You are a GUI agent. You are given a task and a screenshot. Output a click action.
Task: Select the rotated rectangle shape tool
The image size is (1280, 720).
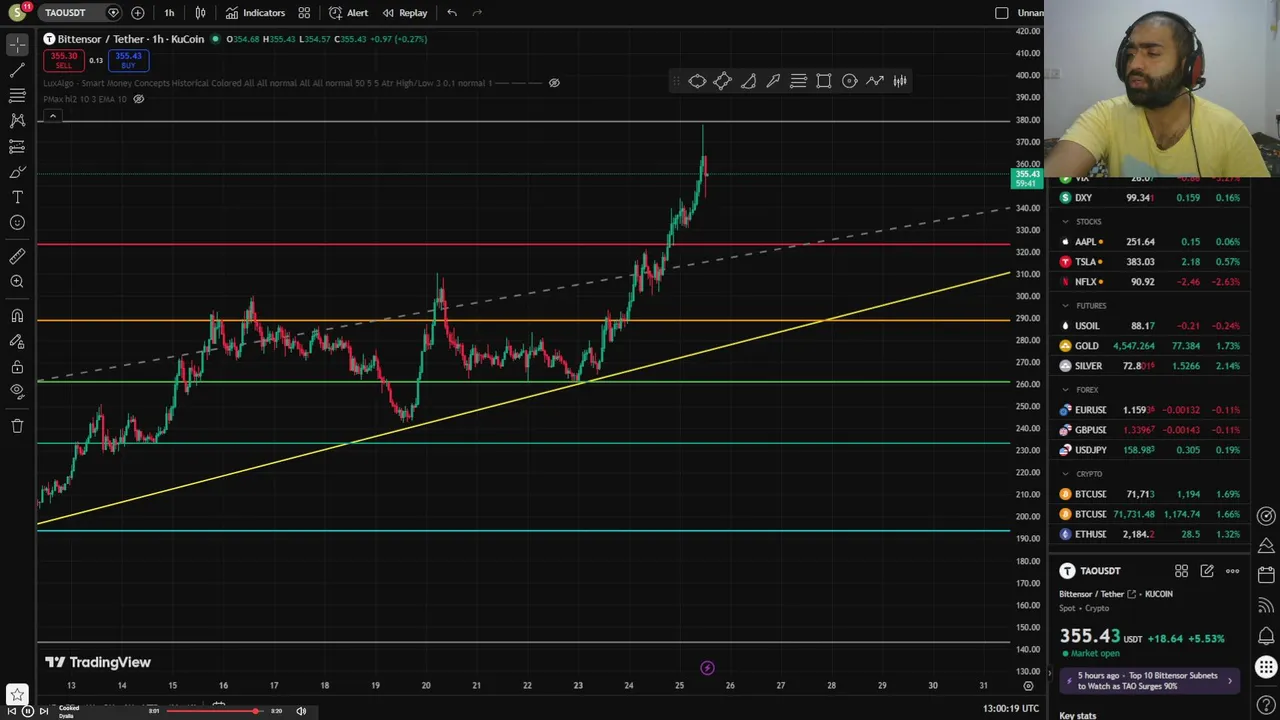[x=722, y=81]
